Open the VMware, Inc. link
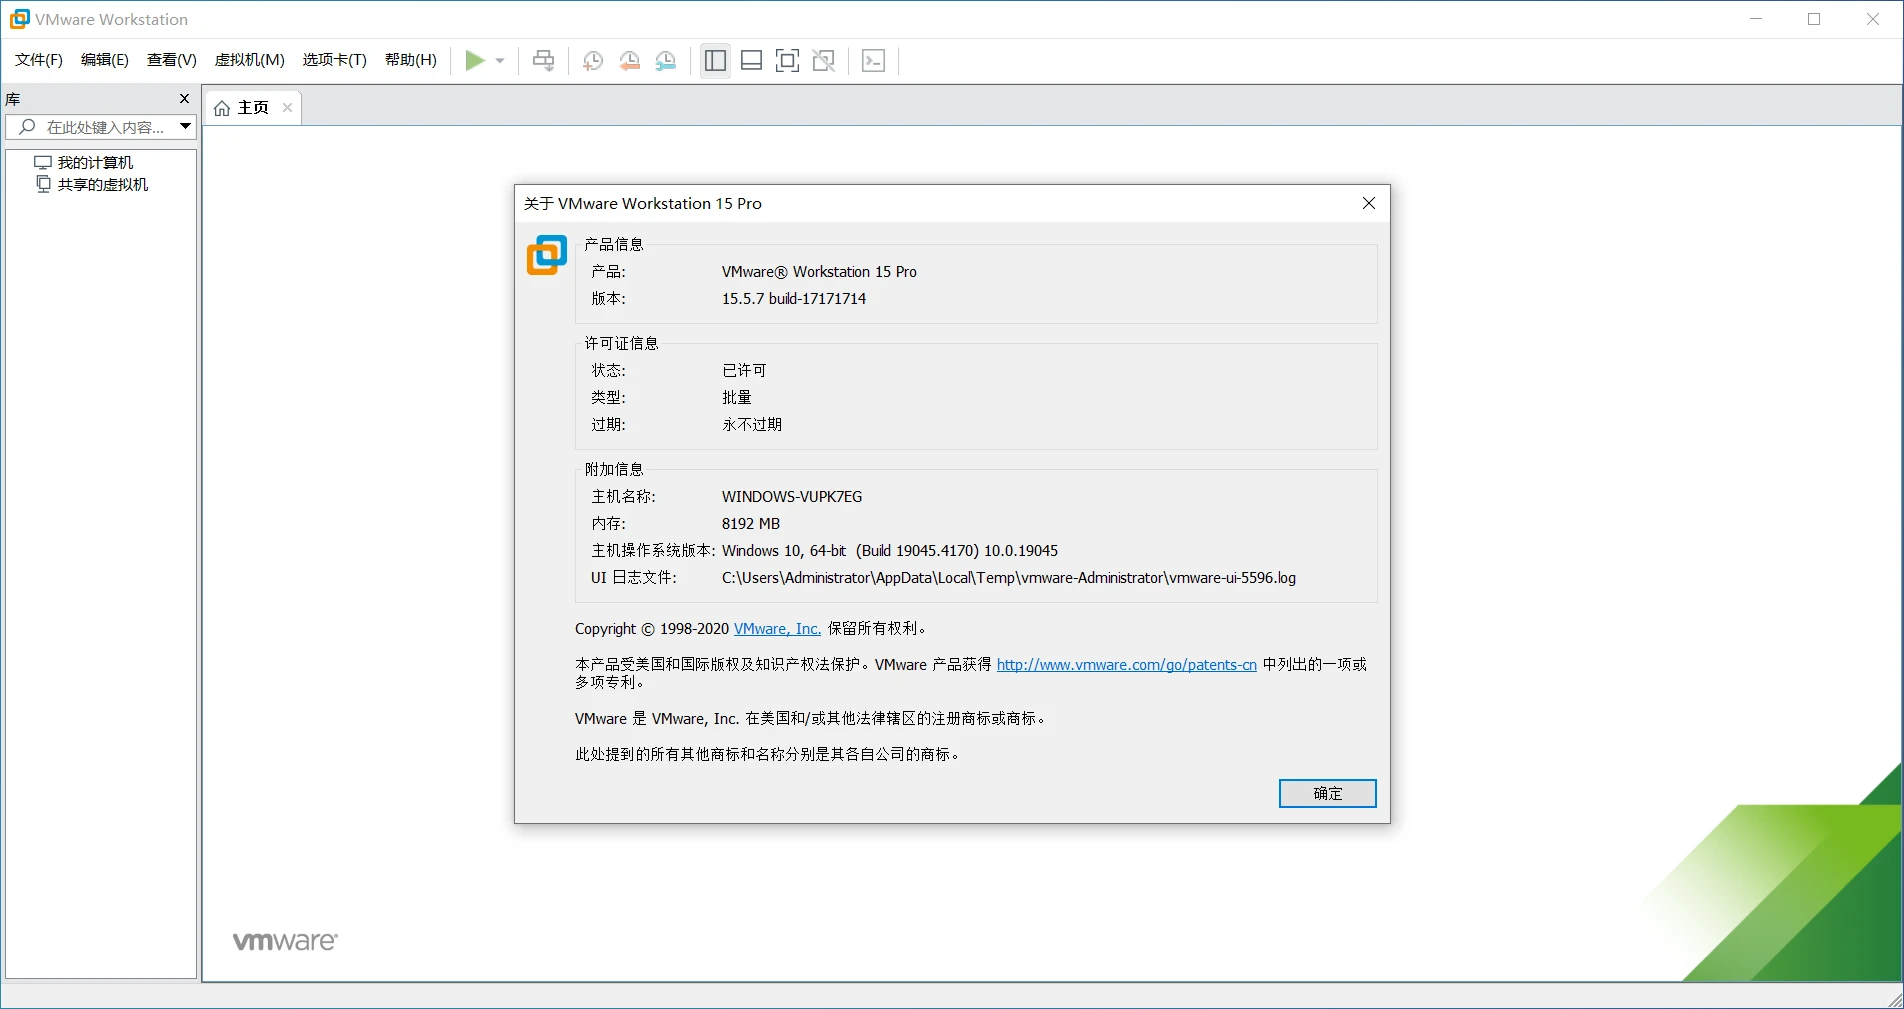1904x1009 pixels. point(777,629)
